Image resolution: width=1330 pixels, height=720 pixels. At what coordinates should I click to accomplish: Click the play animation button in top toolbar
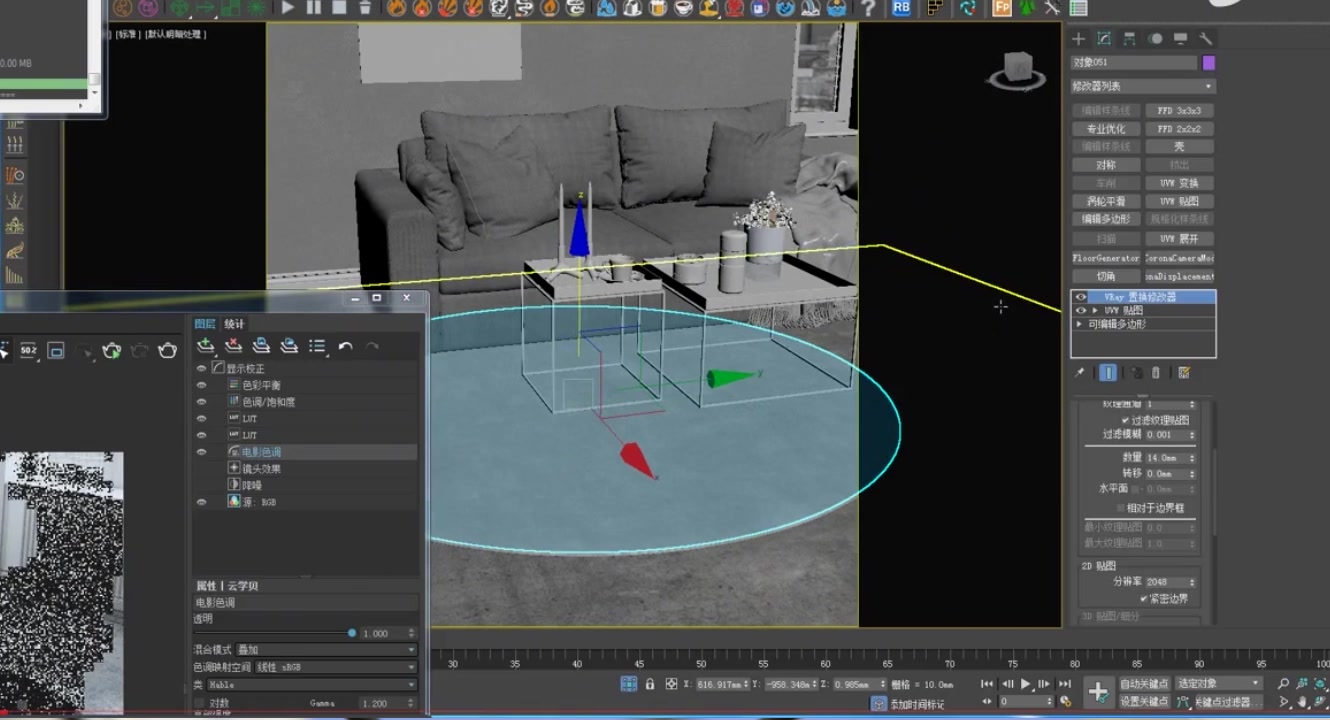coord(288,8)
